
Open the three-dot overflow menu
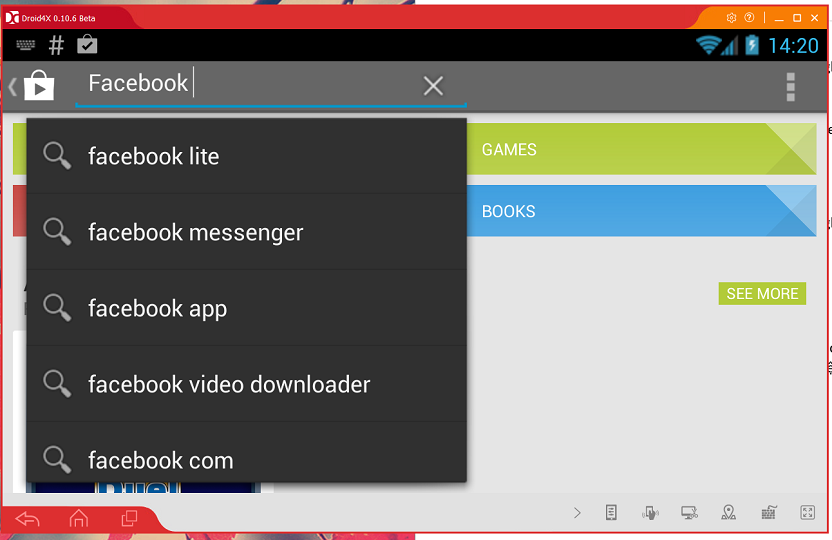coord(790,86)
